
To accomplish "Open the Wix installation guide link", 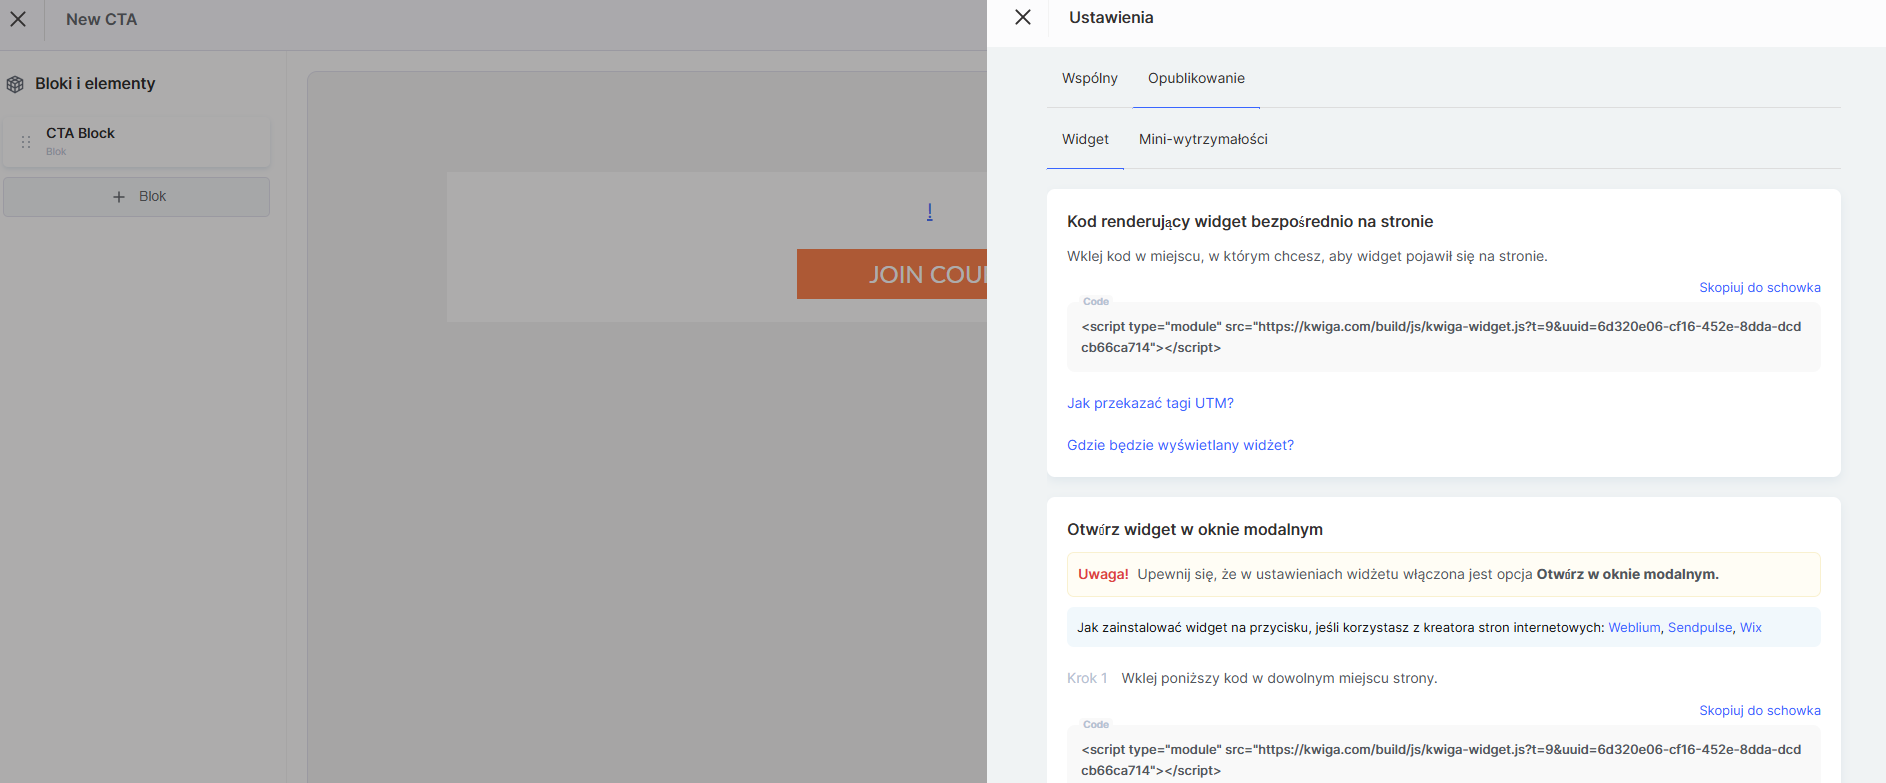I will [1750, 627].
